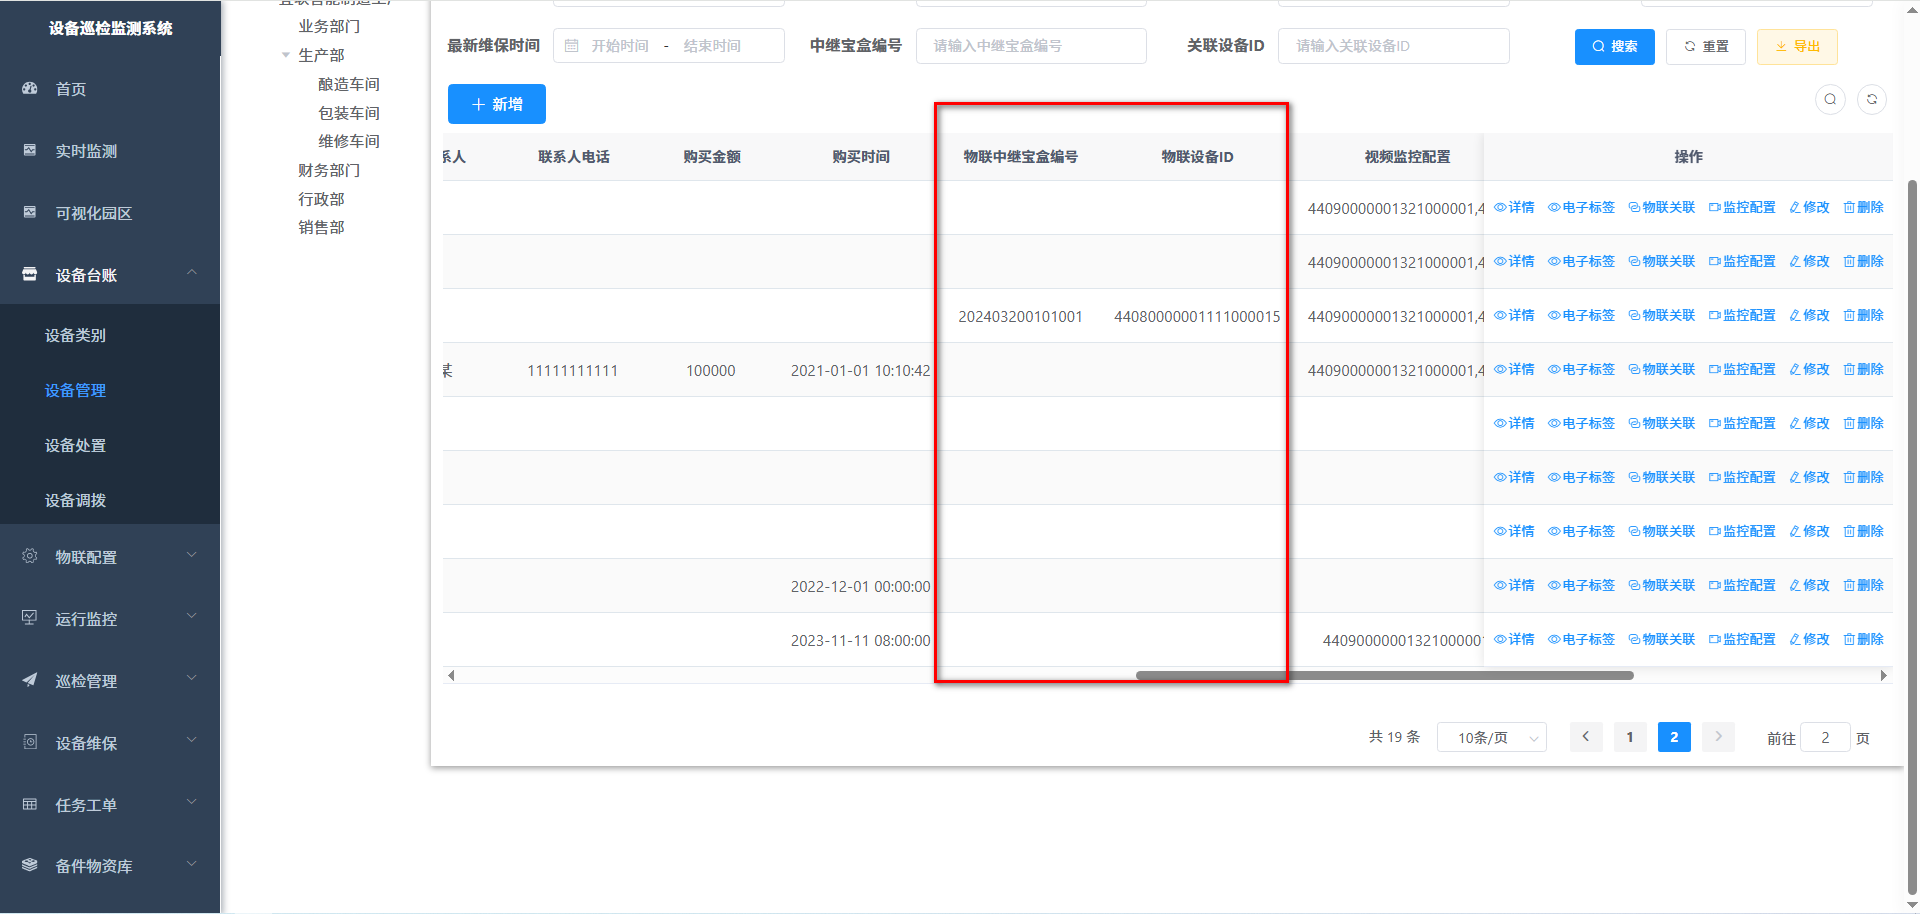Click 监控配置 in the third table row
Image resolution: width=1920 pixels, height=914 pixels.
tap(1742, 316)
